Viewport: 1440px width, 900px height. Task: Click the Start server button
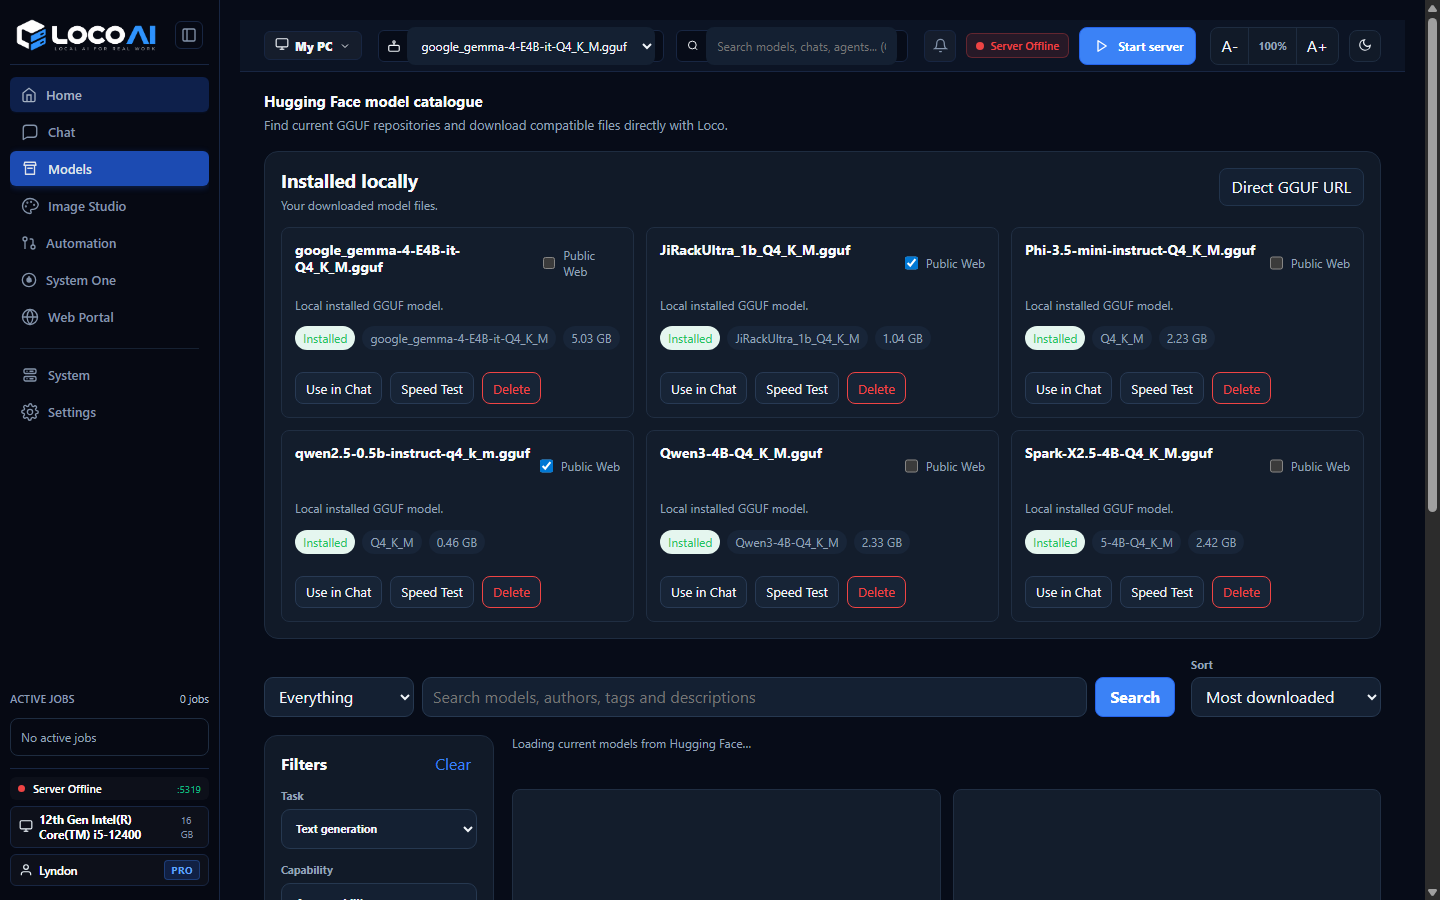[x=1137, y=46]
